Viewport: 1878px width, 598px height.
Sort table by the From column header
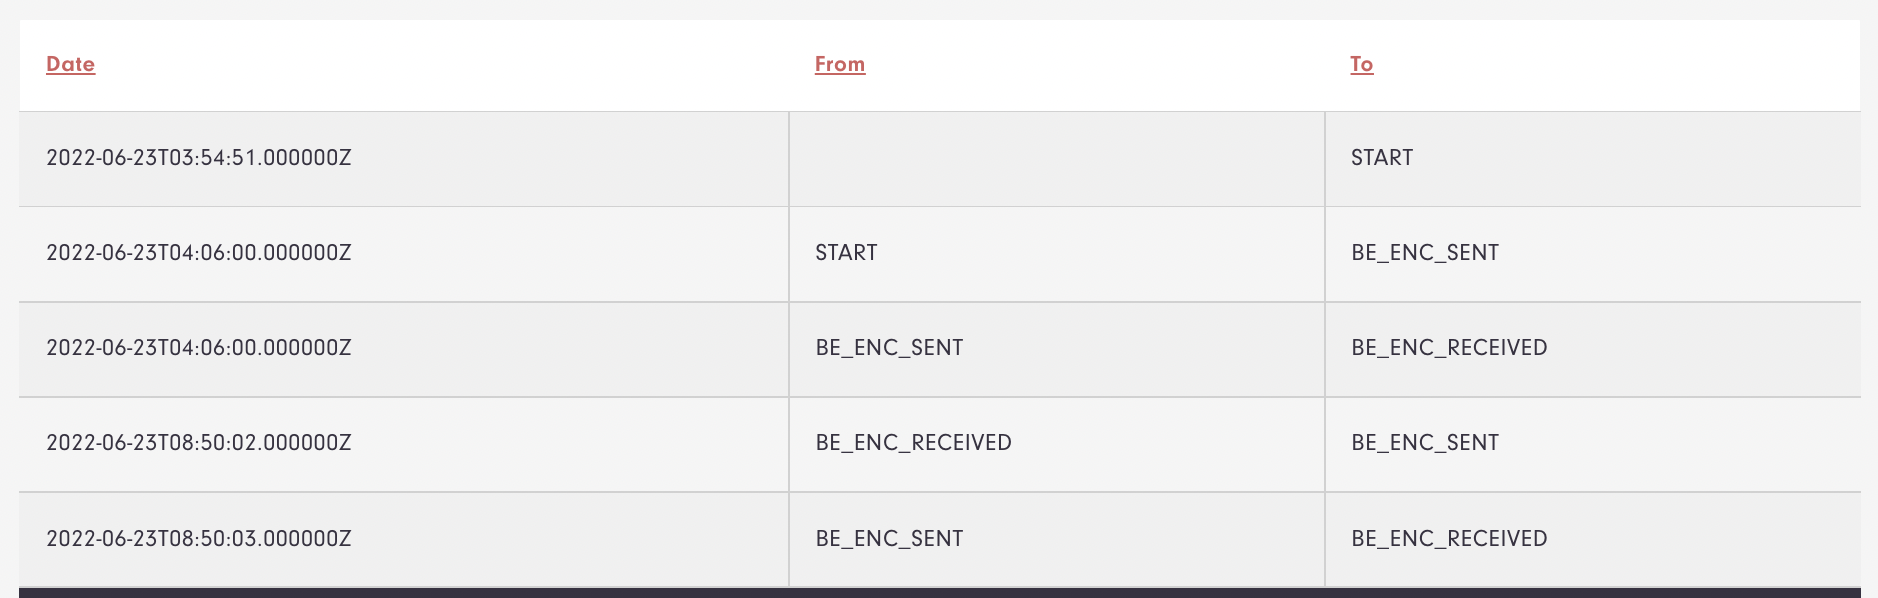tap(840, 64)
